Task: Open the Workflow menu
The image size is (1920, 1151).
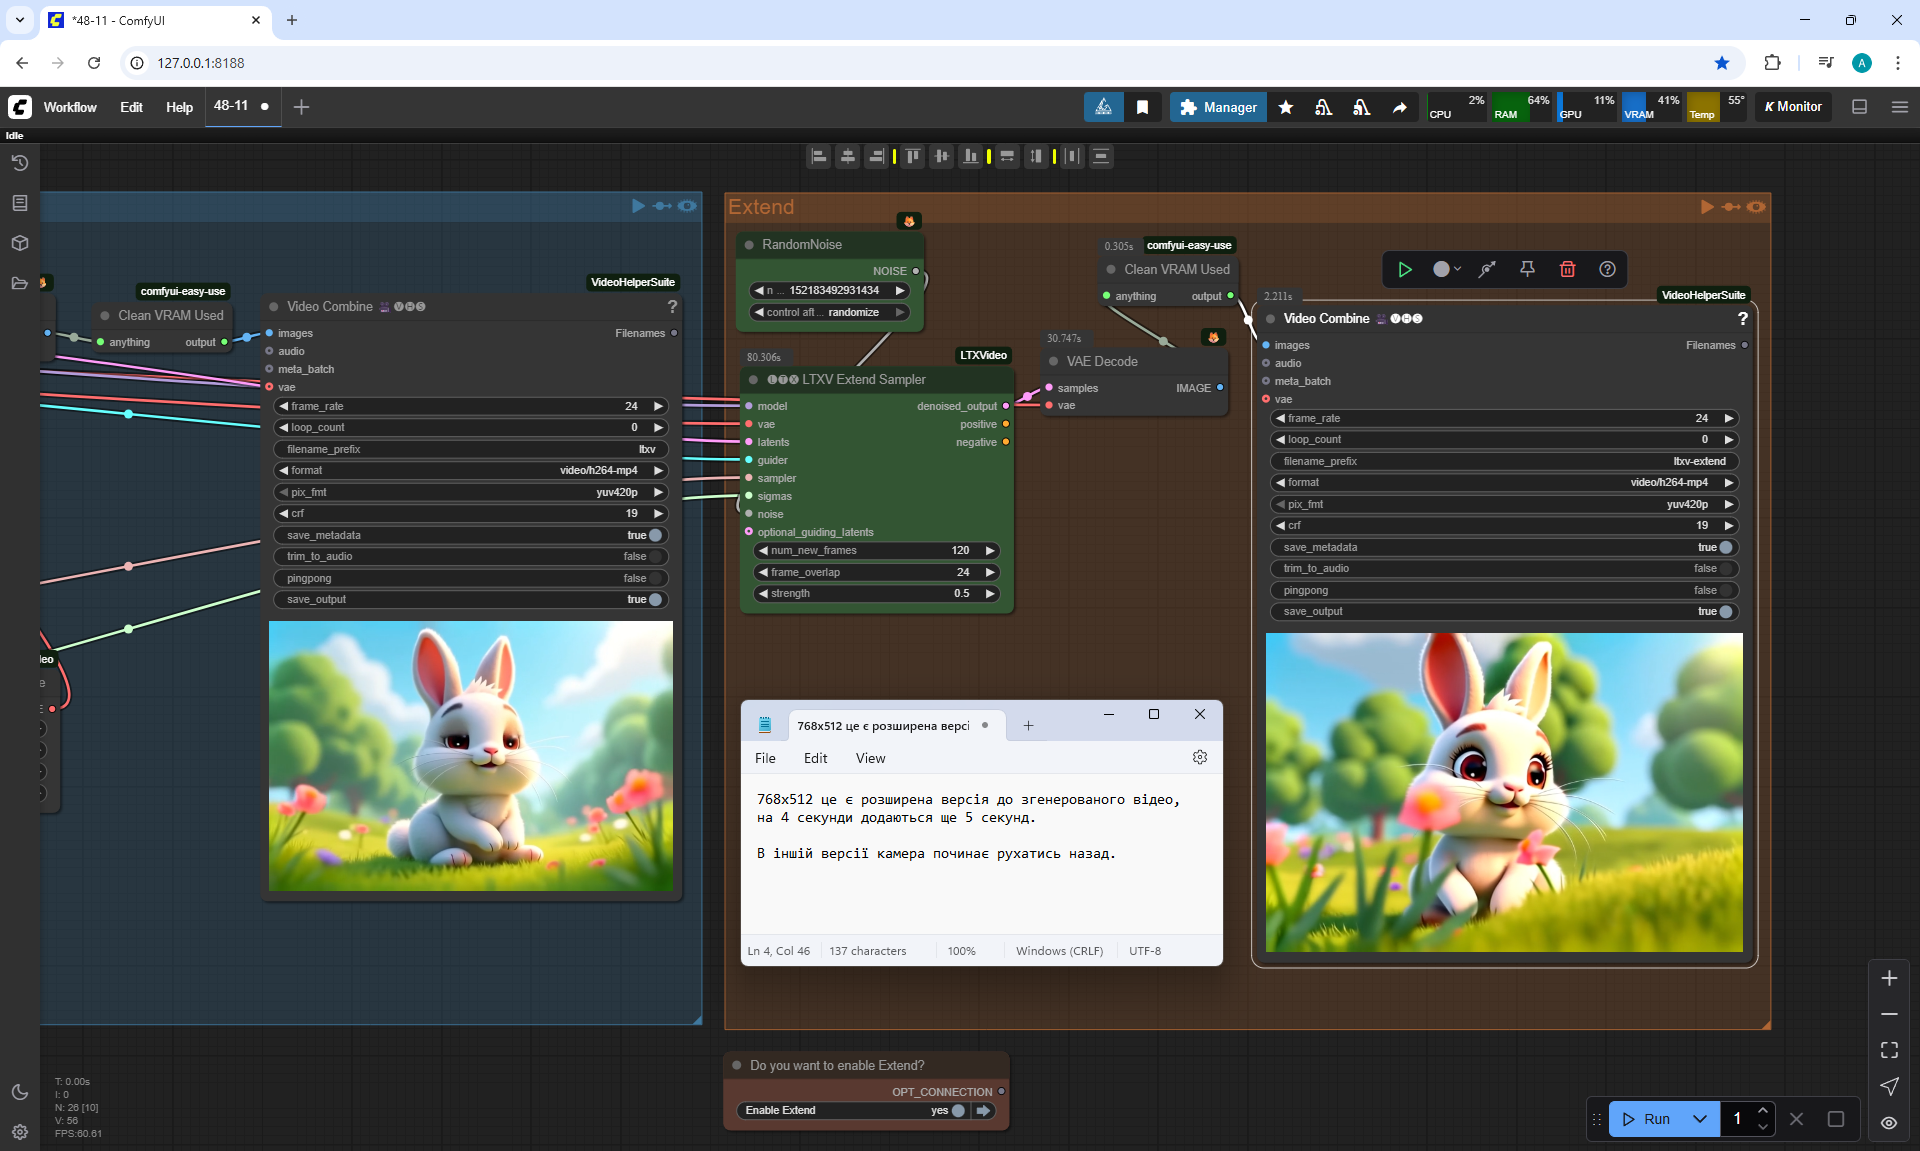Action: (70, 107)
